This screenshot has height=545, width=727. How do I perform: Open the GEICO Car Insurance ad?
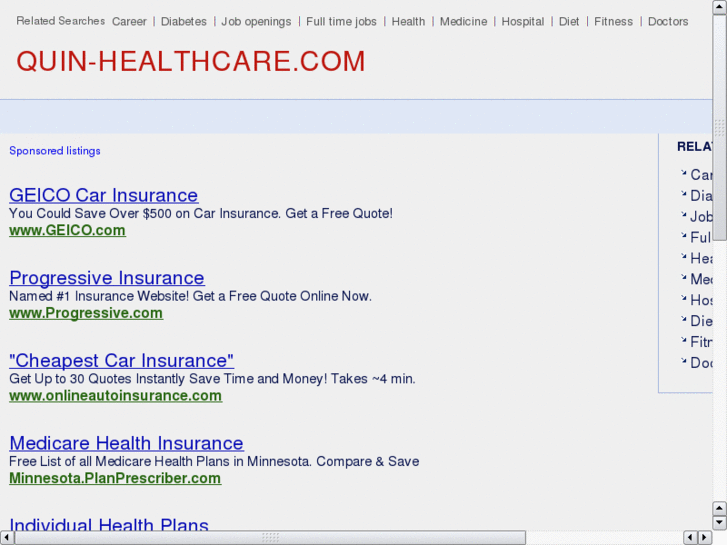pyautogui.click(x=104, y=195)
